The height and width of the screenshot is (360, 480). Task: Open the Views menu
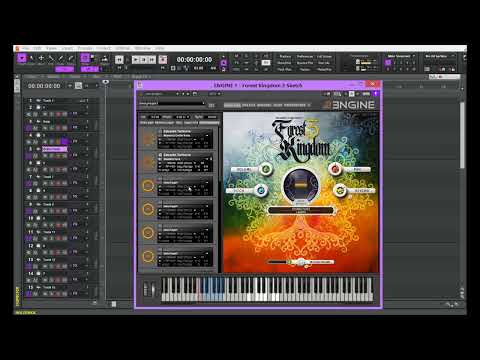(x=51, y=48)
